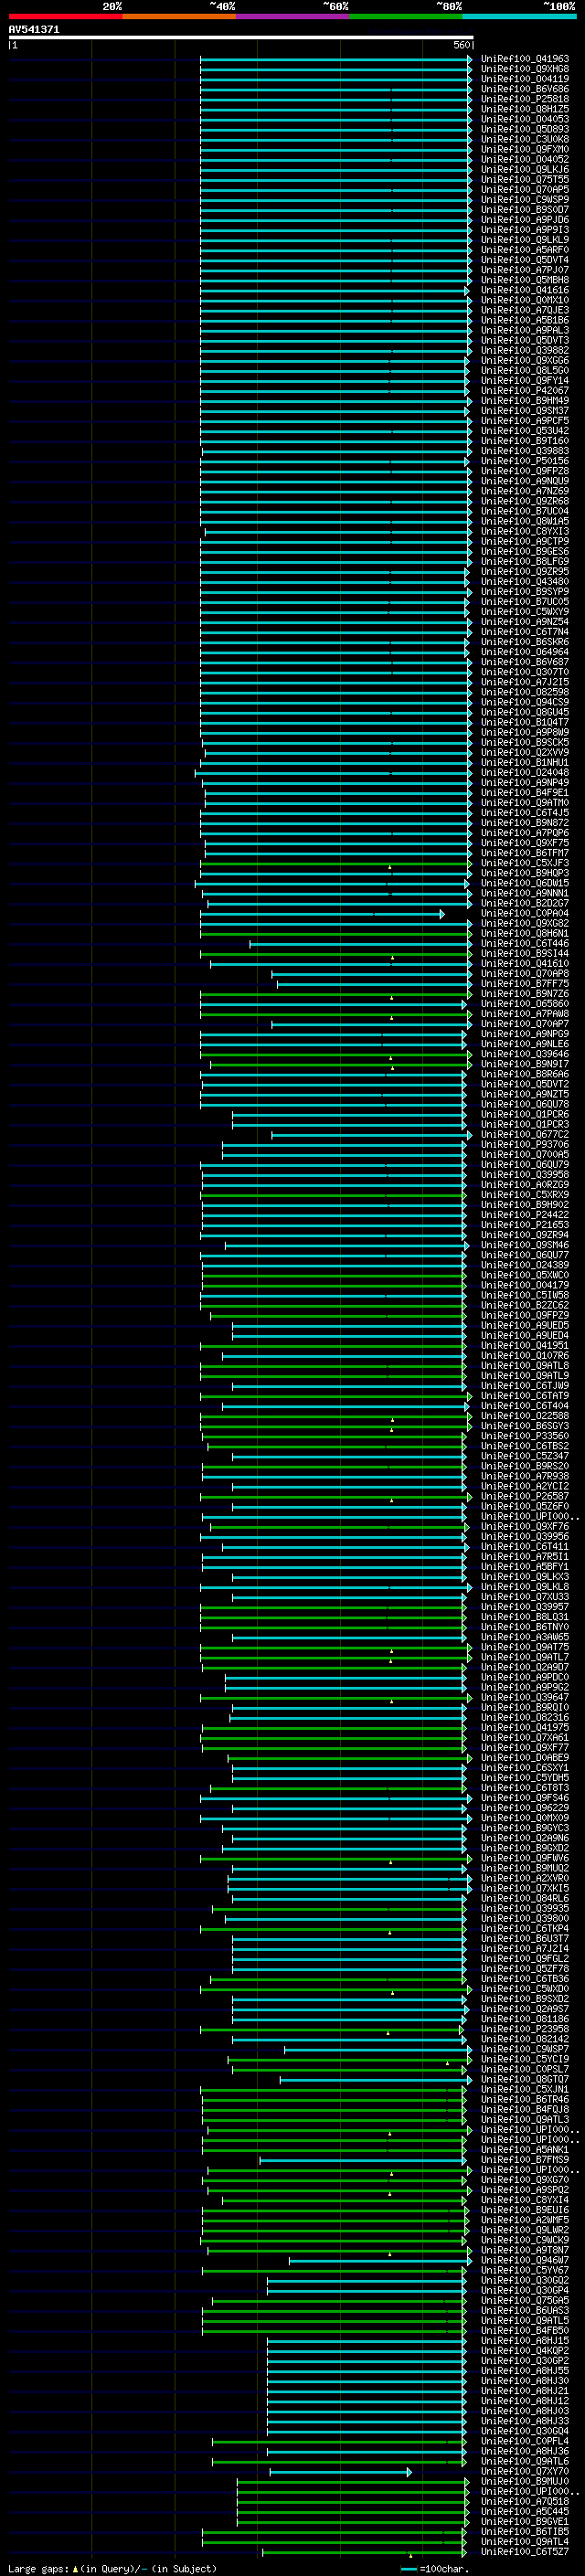Click hit UniRef100_C3U0K8
The width and height of the screenshot is (585, 2576).
[x=525, y=139]
